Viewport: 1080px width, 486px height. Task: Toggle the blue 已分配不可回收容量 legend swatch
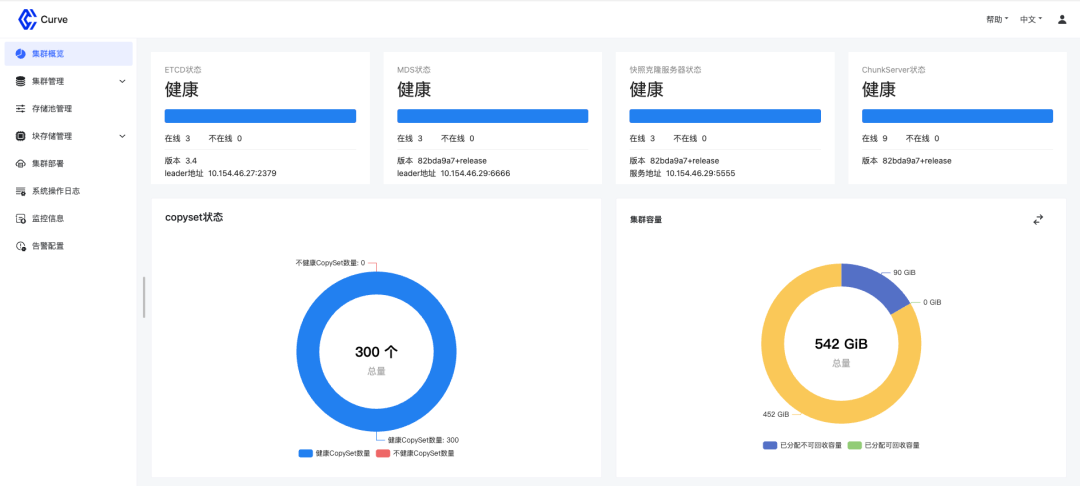[770, 445]
